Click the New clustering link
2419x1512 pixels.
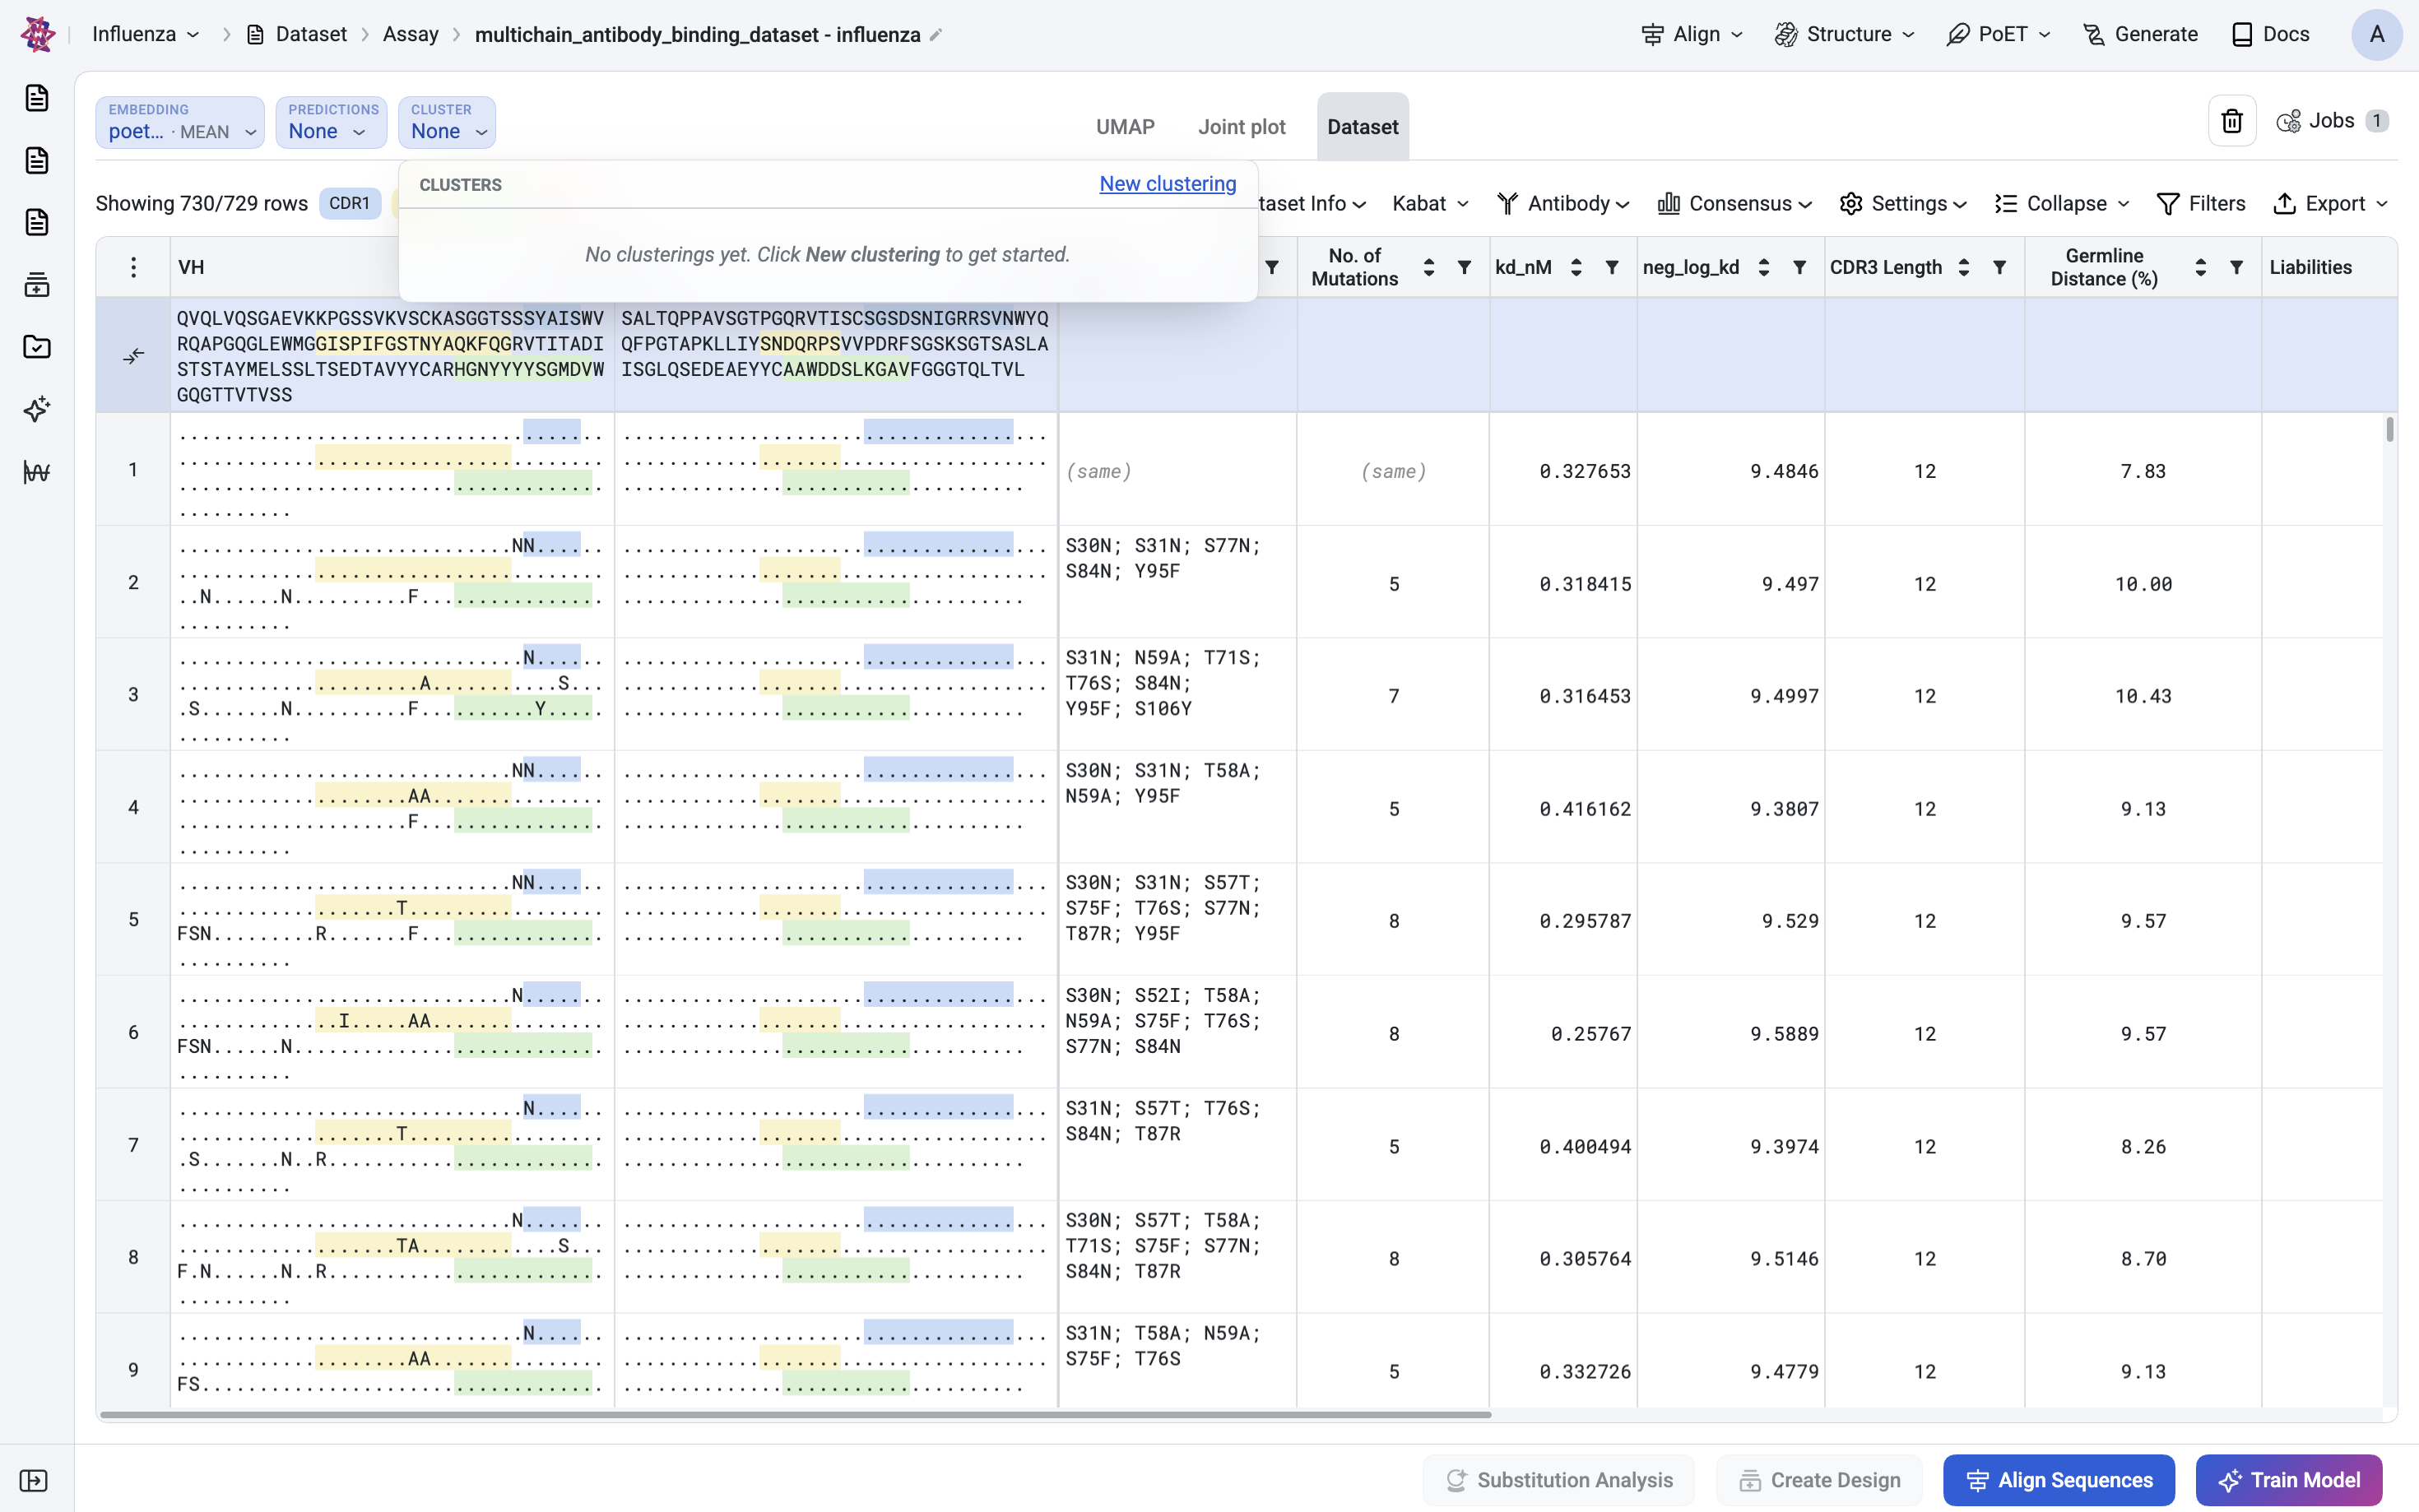(1168, 184)
